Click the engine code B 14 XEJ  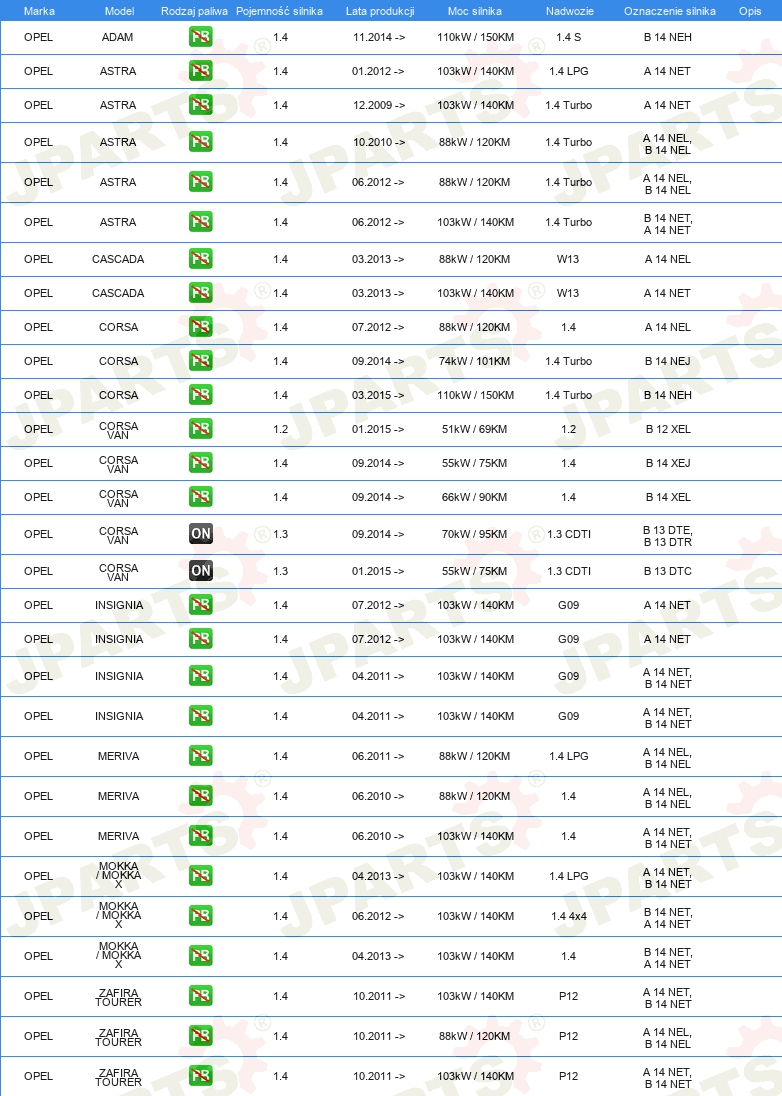pos(667,463)
